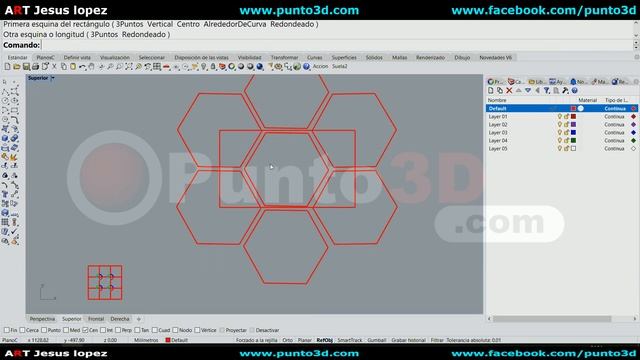The width and height of the screenshot is (640, 360).
Task: Click the layers panel horizontal scrollbar
Action: tap(552, 319)
